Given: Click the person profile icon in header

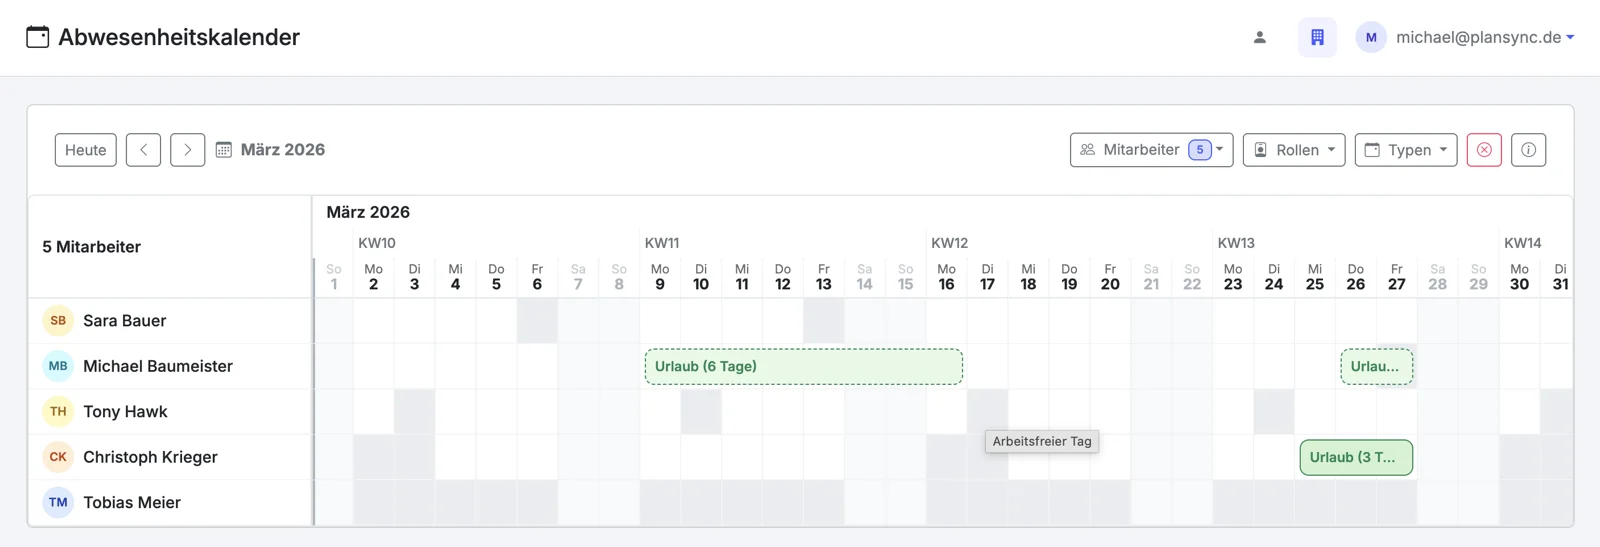Looking at the screenshot, I should [x=1260, y=37].
